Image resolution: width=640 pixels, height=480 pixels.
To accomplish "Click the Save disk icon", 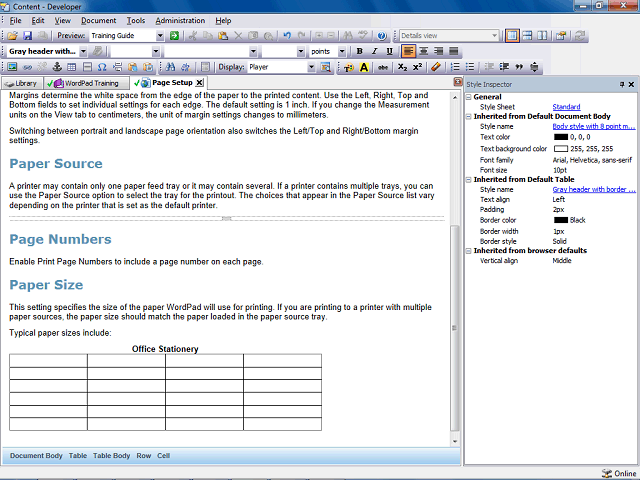I will pyautogui.click(x=27, y=36).
